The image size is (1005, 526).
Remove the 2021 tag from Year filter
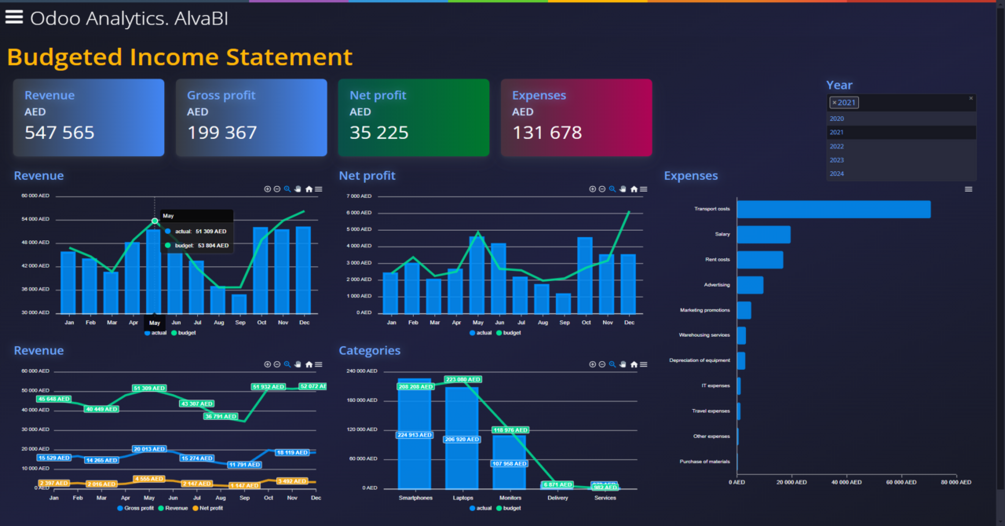pyautogui.click(x=834, y=103)
